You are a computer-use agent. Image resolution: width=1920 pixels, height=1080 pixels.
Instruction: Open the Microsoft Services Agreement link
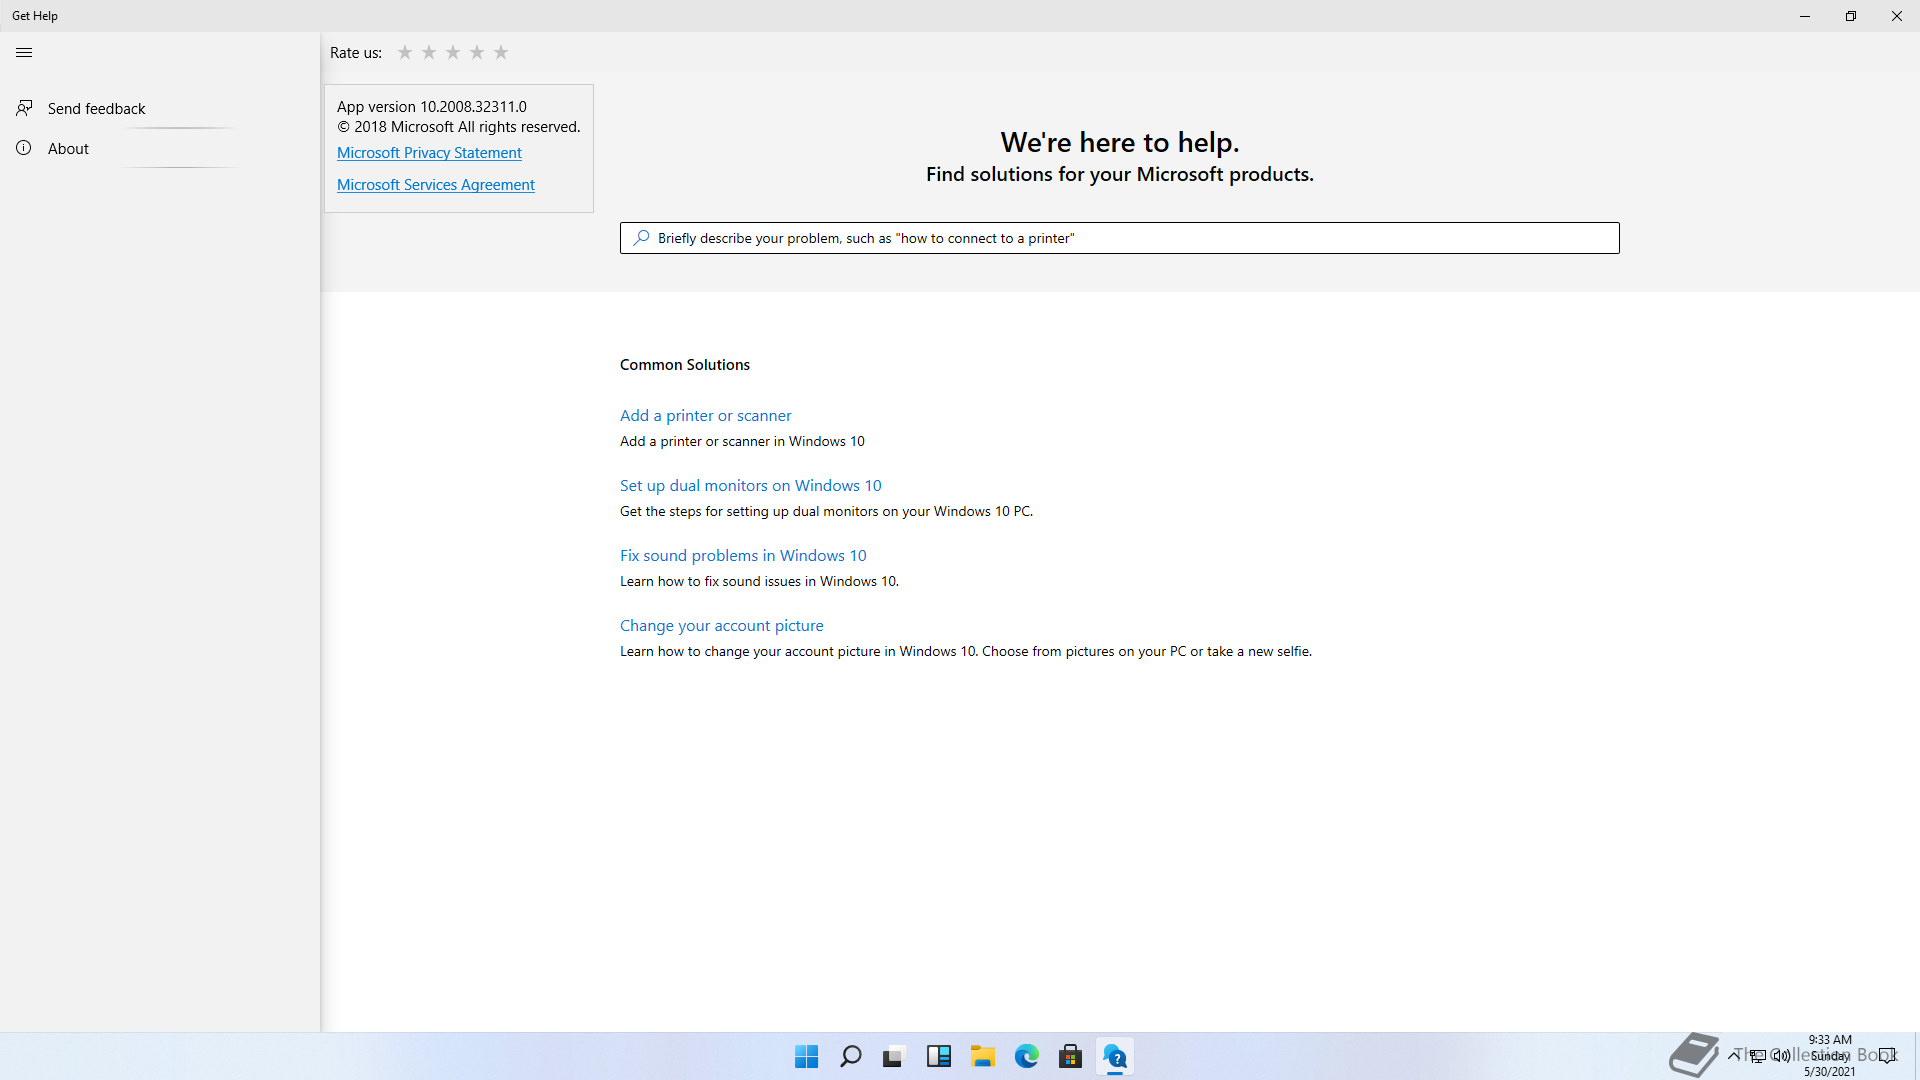pyautogui.click(x=435, y=185)
